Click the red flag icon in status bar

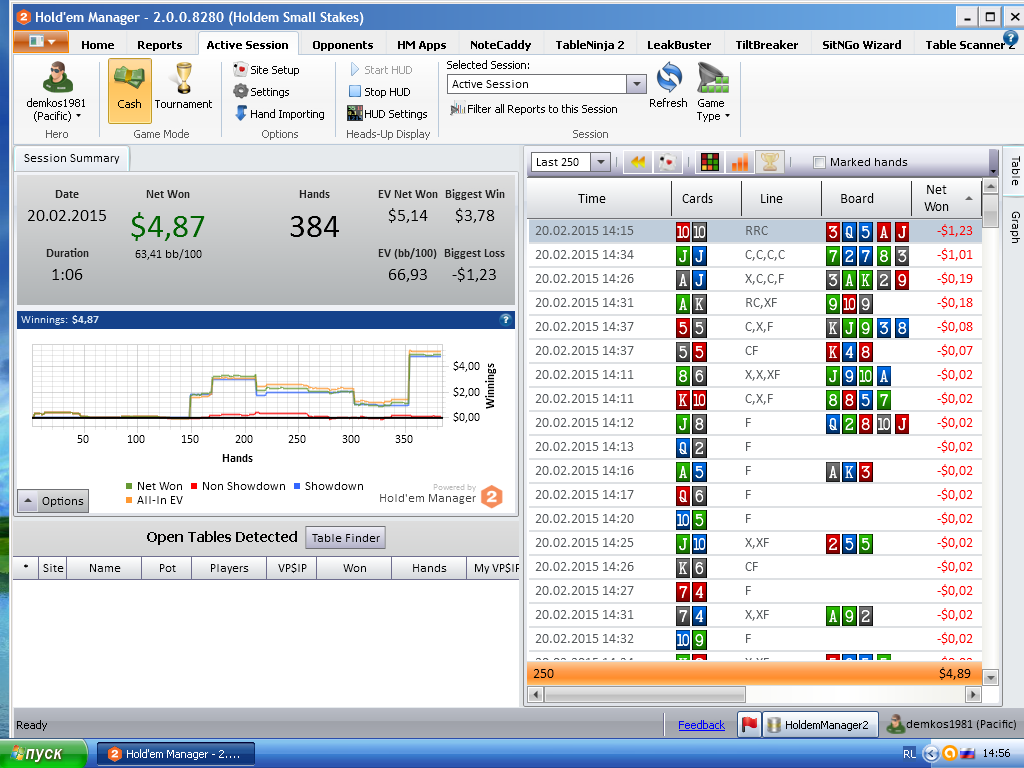749,724
